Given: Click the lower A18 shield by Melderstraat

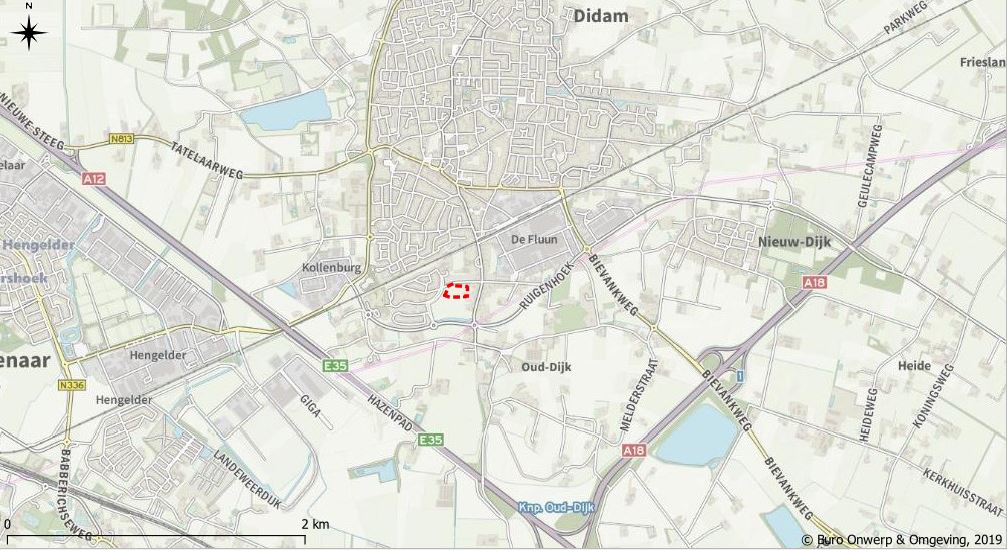Looking at the screenshot, I should click(x=633, y=451).
